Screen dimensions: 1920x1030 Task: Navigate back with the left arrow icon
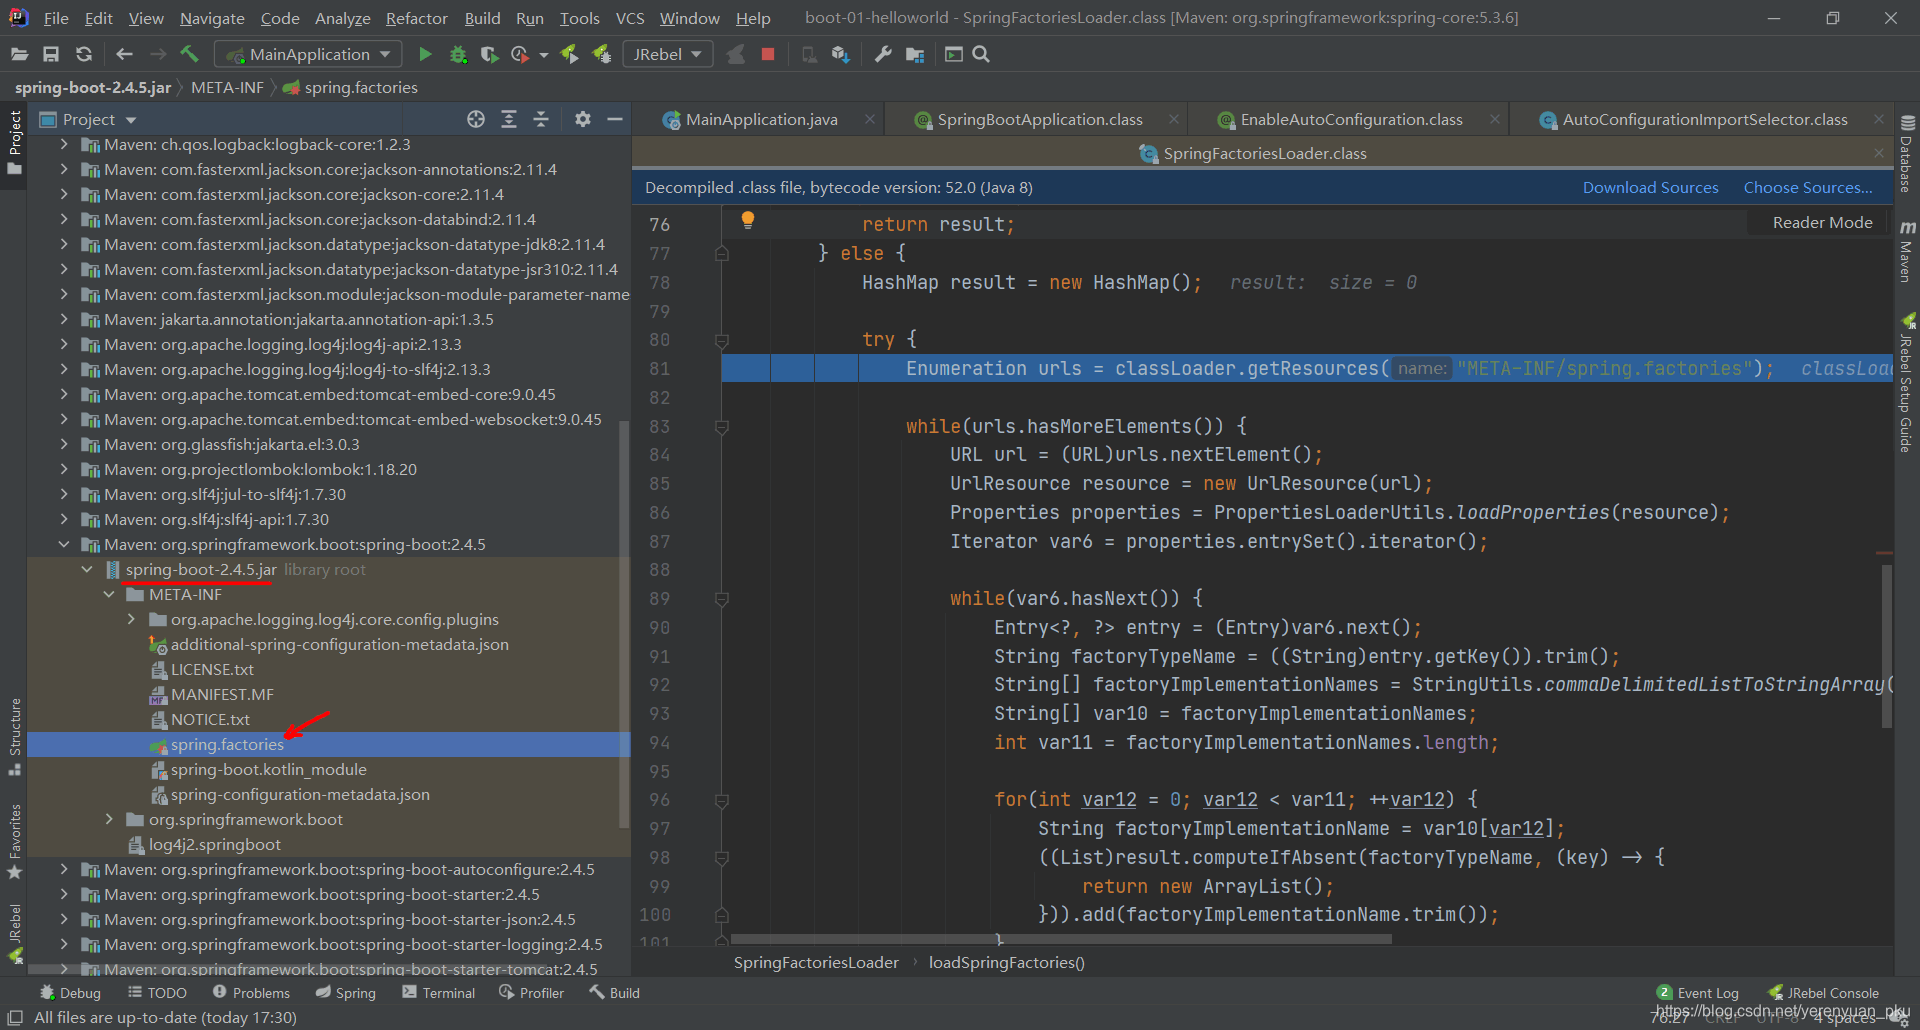click(x=124, y=54)
